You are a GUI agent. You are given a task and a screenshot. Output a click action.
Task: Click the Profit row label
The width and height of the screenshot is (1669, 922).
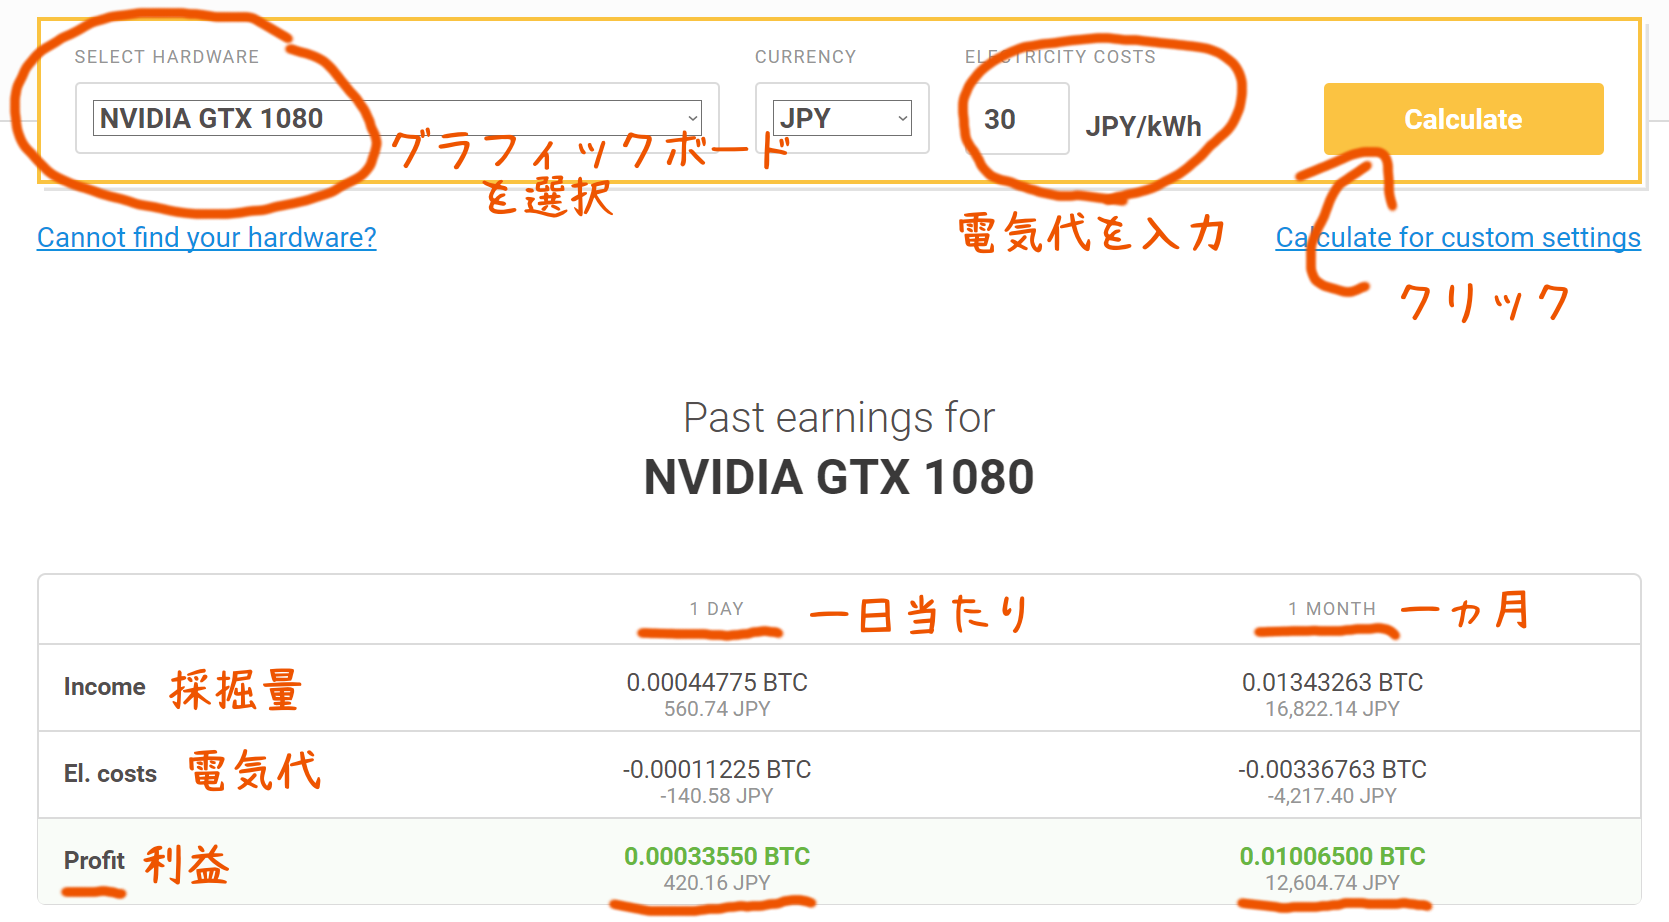(x=94, y=861)
